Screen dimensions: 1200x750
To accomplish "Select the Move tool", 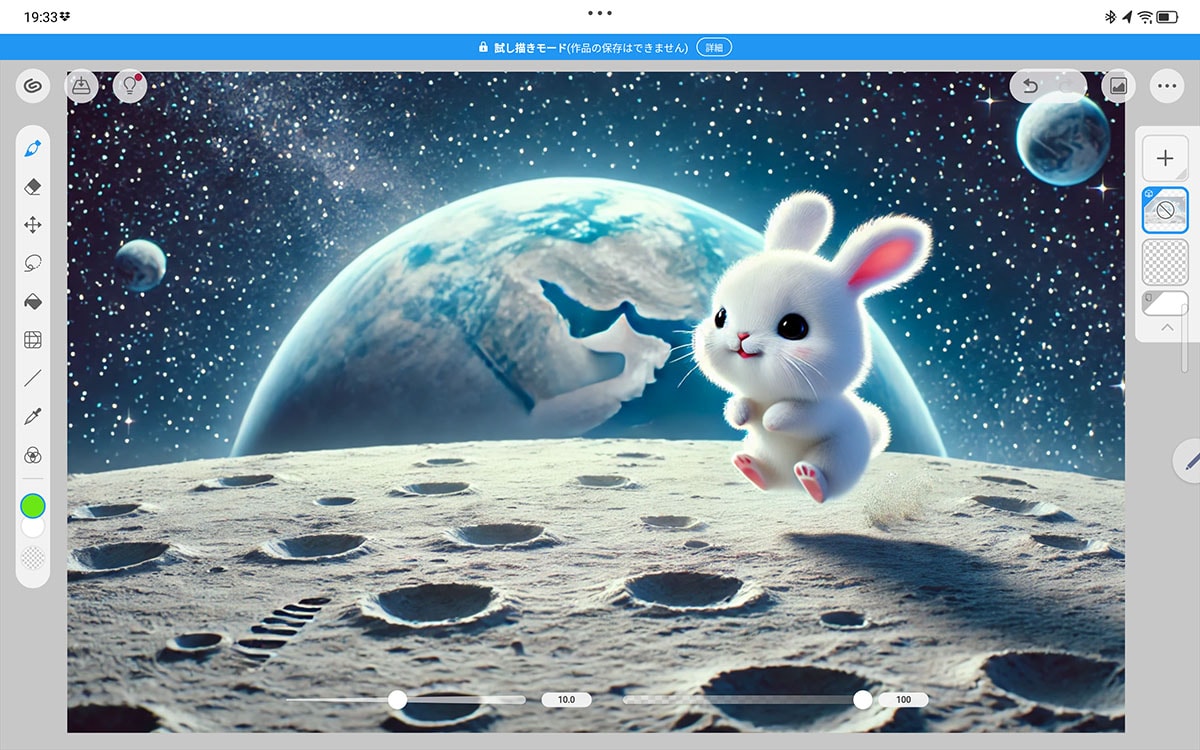I will click(x=31, y=224).
